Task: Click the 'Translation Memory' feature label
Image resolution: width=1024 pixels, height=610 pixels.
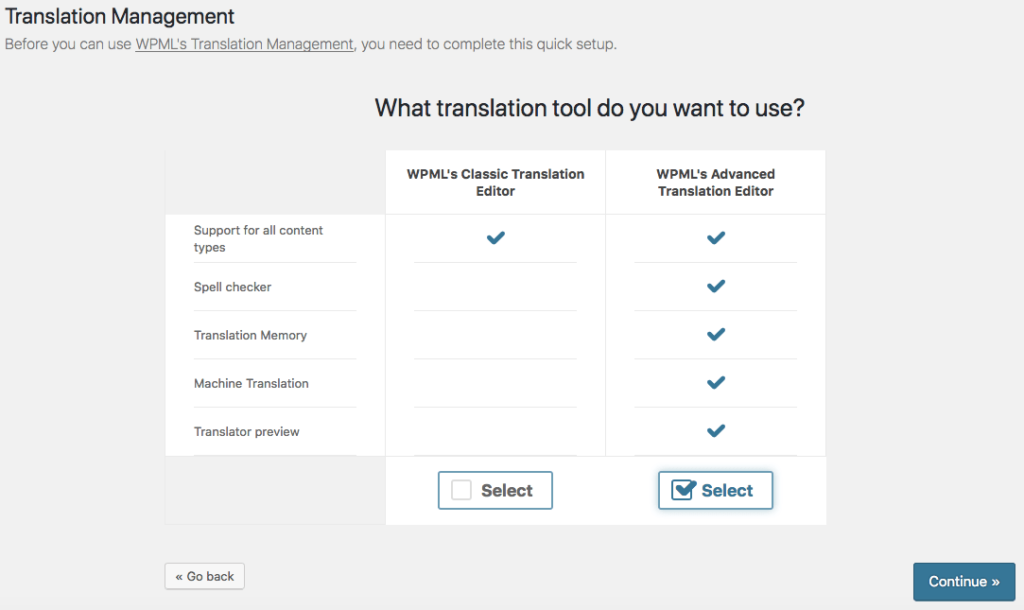Action: [x=250, y=335]
